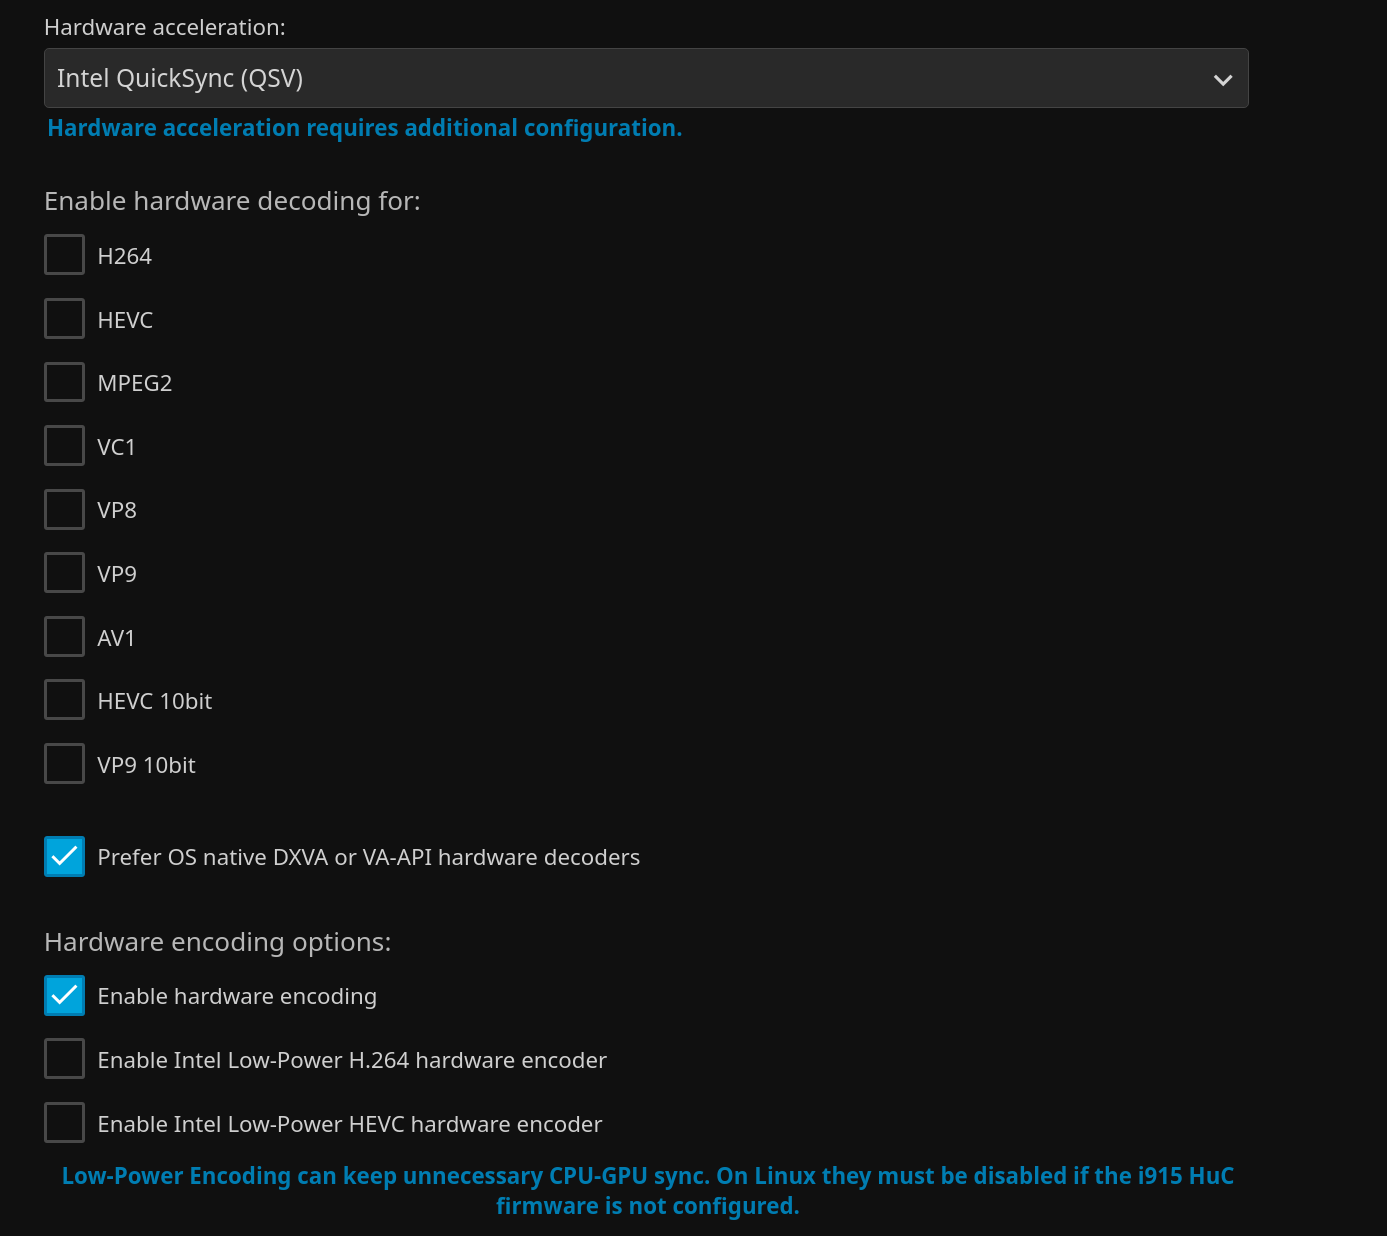Disable the Enable hardware encoding option
Screen dimensions: 1387x1236
pyautogui.click(x=64, y=995)
